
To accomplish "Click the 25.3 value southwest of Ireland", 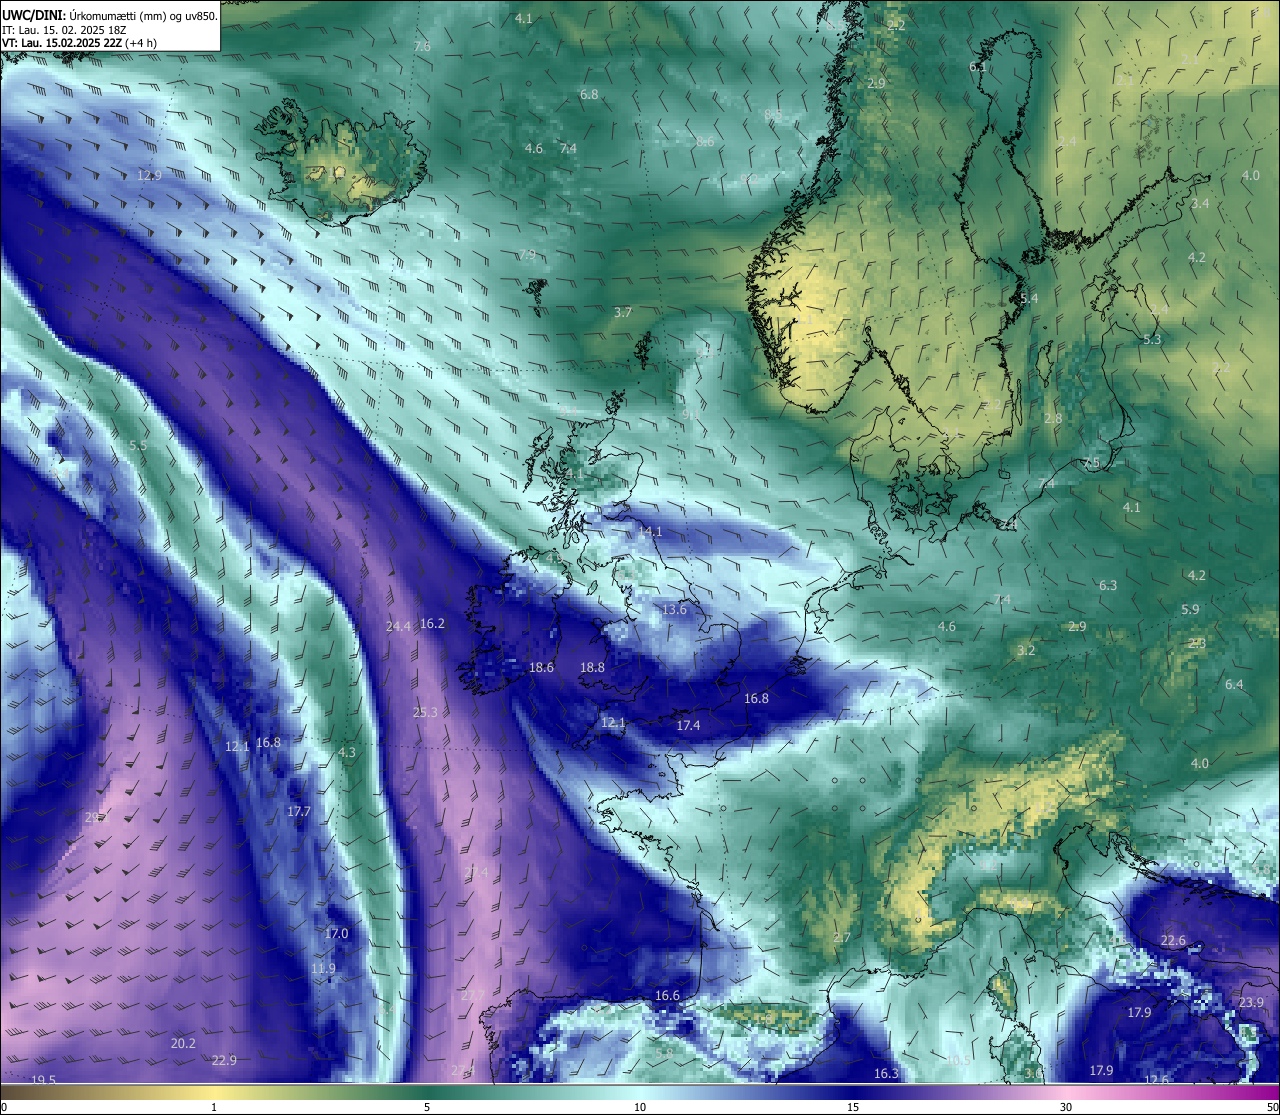I will [x=425, y=712].
